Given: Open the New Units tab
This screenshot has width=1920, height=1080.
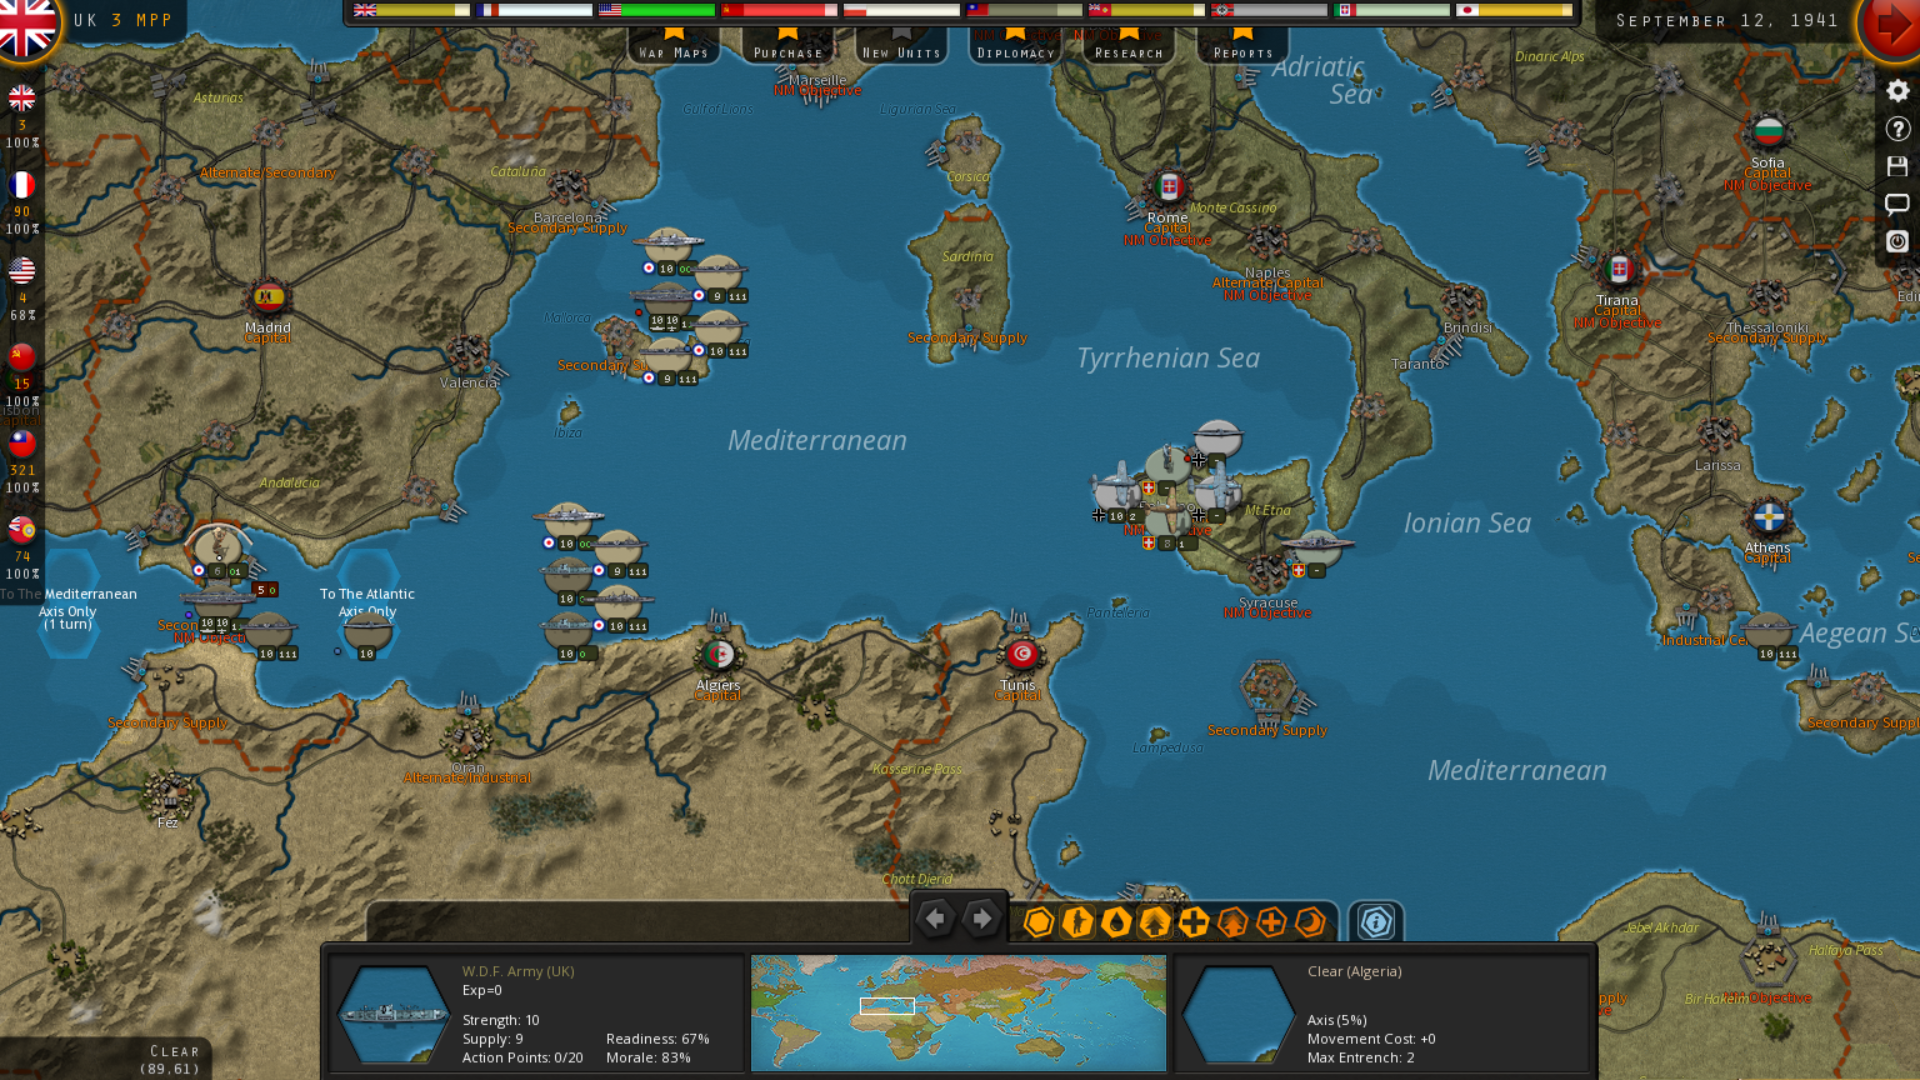Looking at the screenshot, I should pos(902,46).
